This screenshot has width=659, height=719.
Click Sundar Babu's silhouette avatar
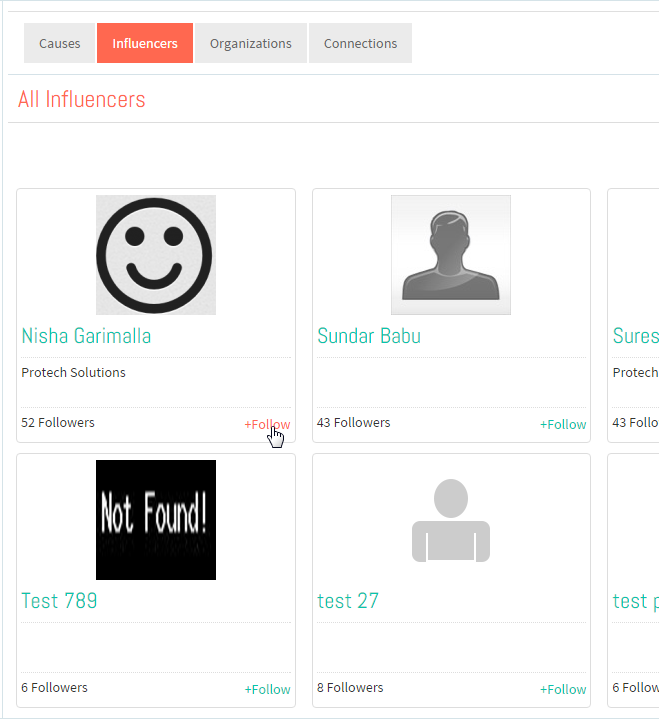tap(451, 255)
